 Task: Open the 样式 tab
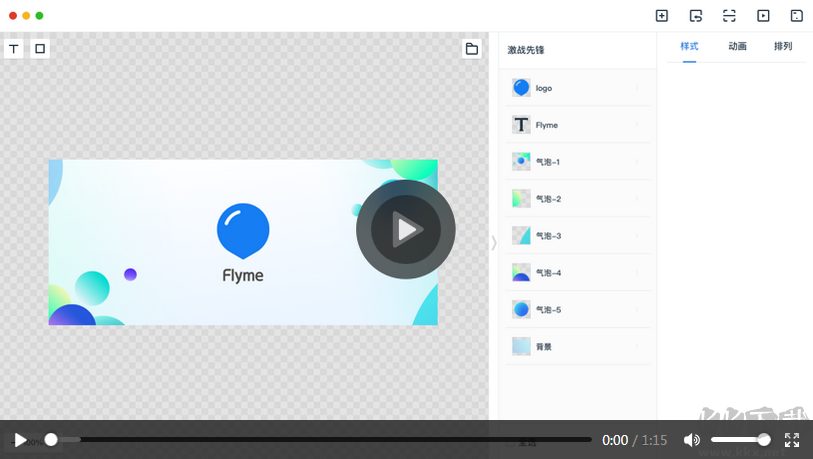point(689,46)
